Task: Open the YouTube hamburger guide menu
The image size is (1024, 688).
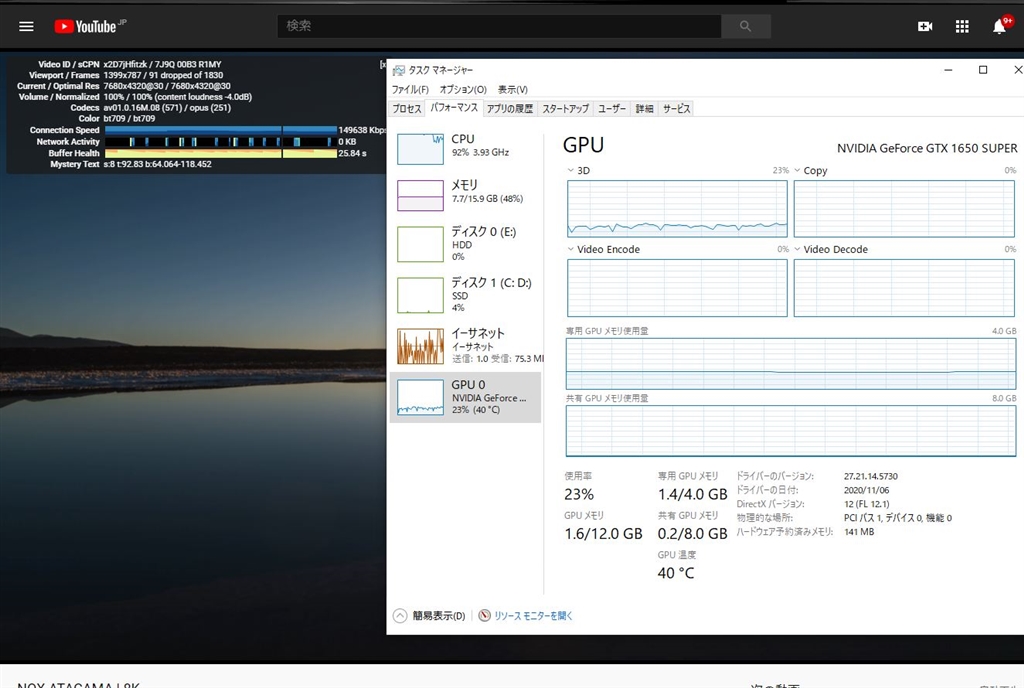Action: 26,26
